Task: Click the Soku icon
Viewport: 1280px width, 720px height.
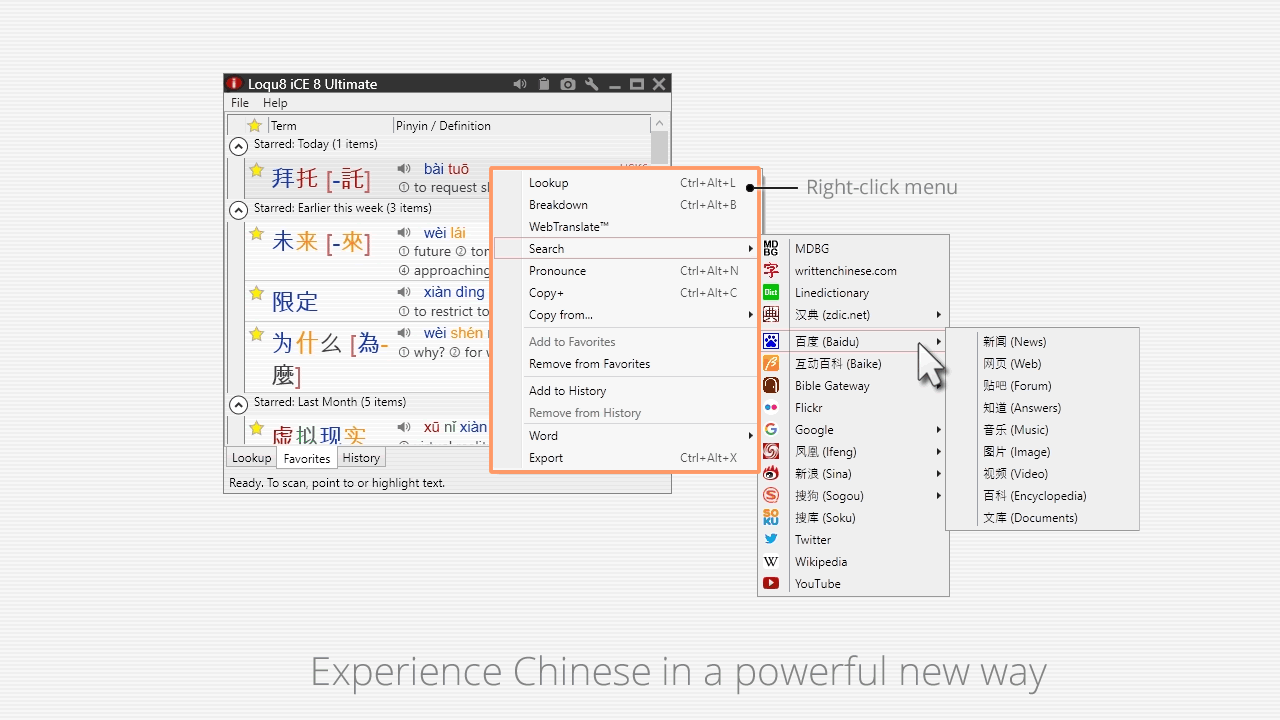Action: (x=771, y=517)
